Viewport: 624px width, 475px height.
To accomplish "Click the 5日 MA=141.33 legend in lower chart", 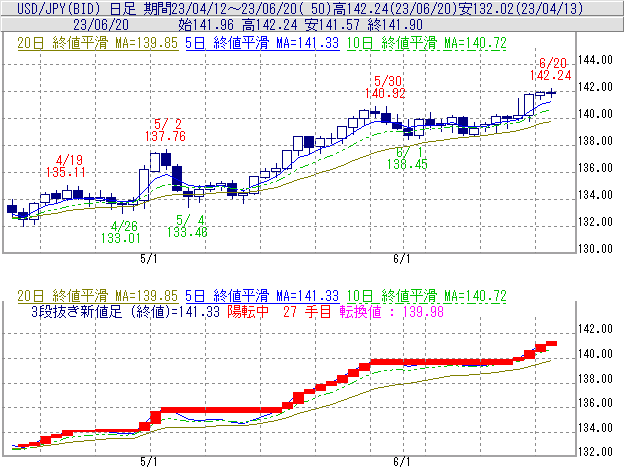I will [262, 296].
